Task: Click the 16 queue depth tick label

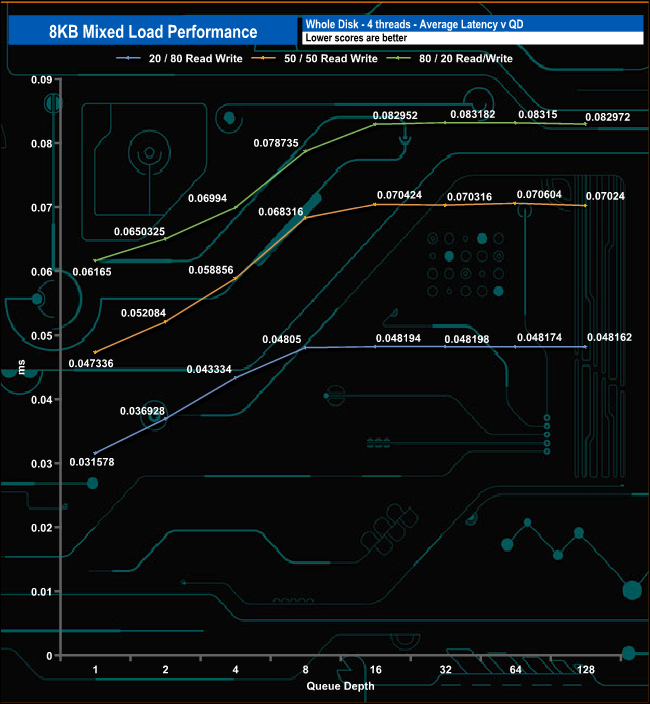Action: (375, 669)
